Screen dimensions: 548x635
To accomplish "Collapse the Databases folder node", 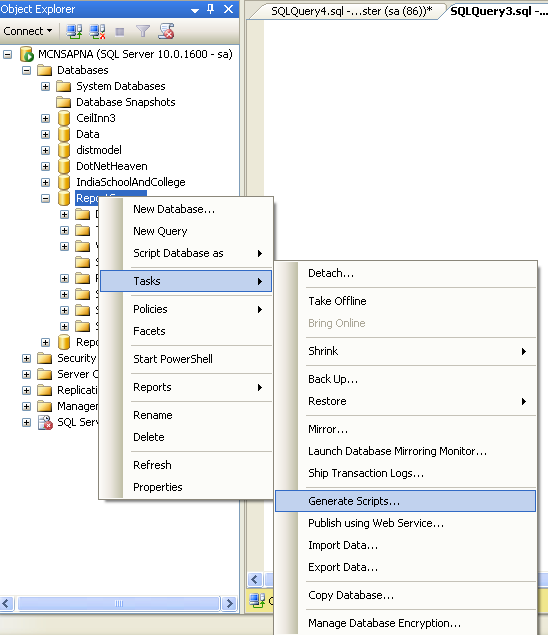I will [26, 70].
